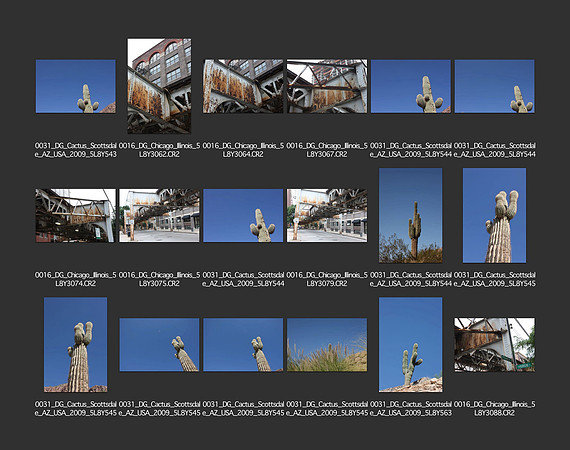
Task: Click the saguaro on rocky hill thumbnail 5L8Y563
Action: coord(411,345)
